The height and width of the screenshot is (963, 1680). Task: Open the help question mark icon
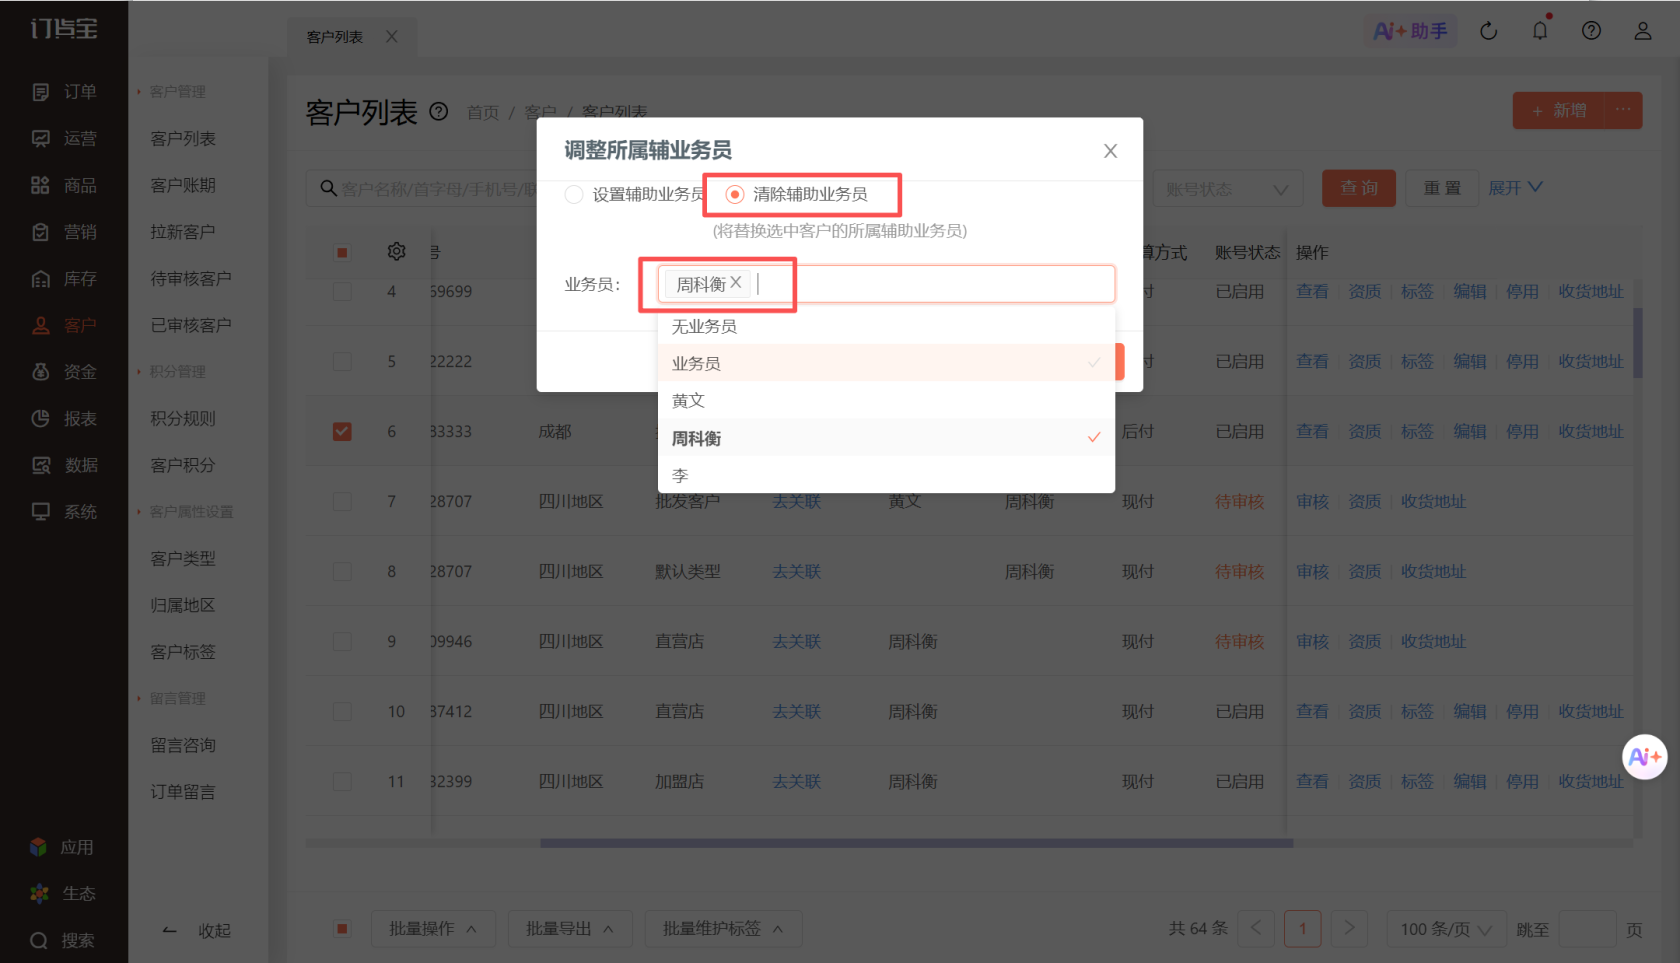tap(1591, 31)
